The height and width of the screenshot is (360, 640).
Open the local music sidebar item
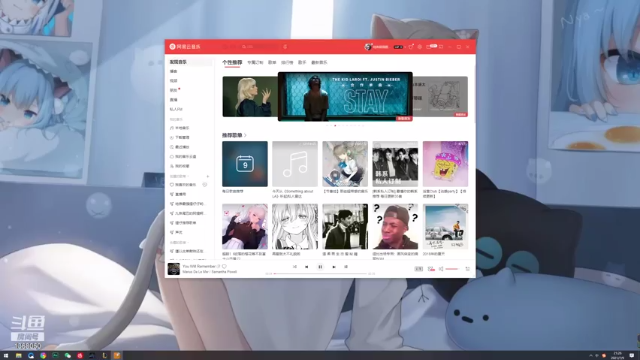[180, 128]
